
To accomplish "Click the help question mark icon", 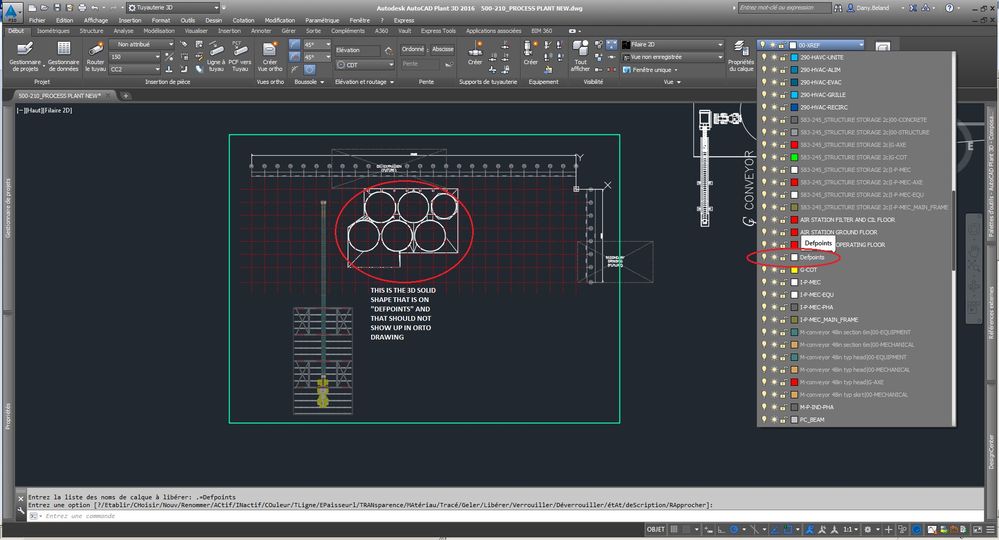I will click(x=949, y=8).
